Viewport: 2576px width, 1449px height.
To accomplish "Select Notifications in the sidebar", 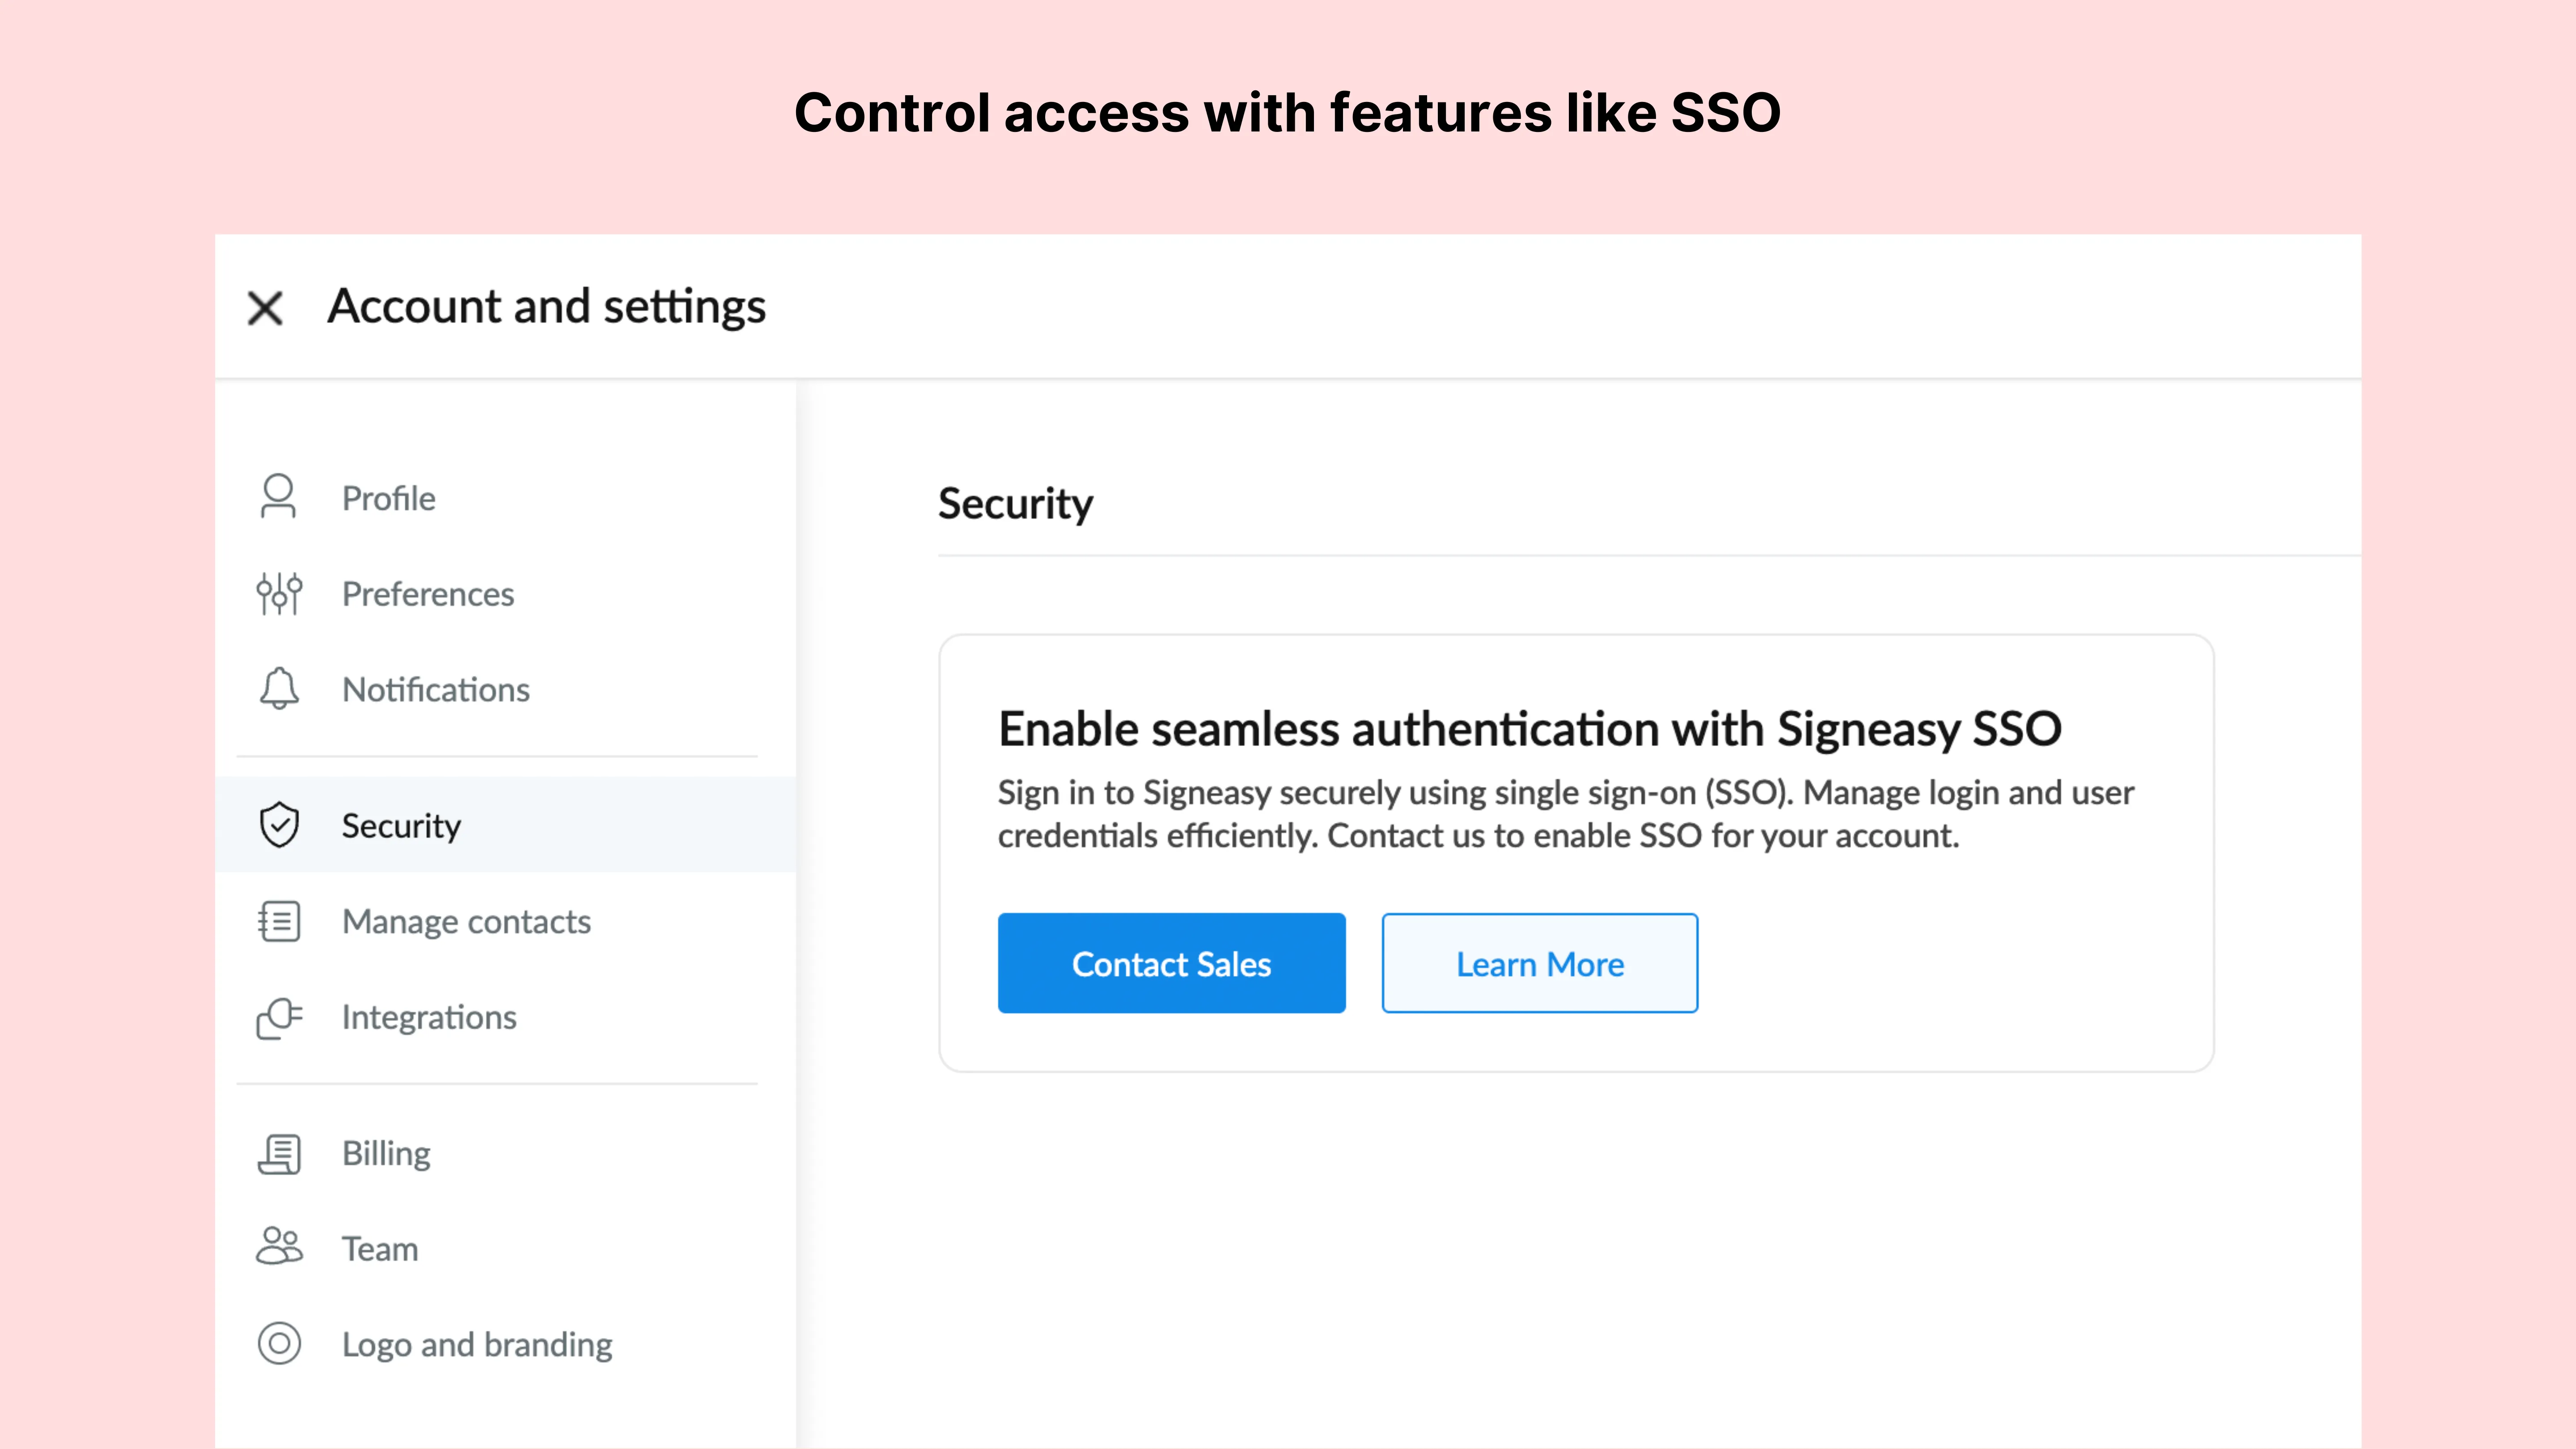I will (435, 690).
